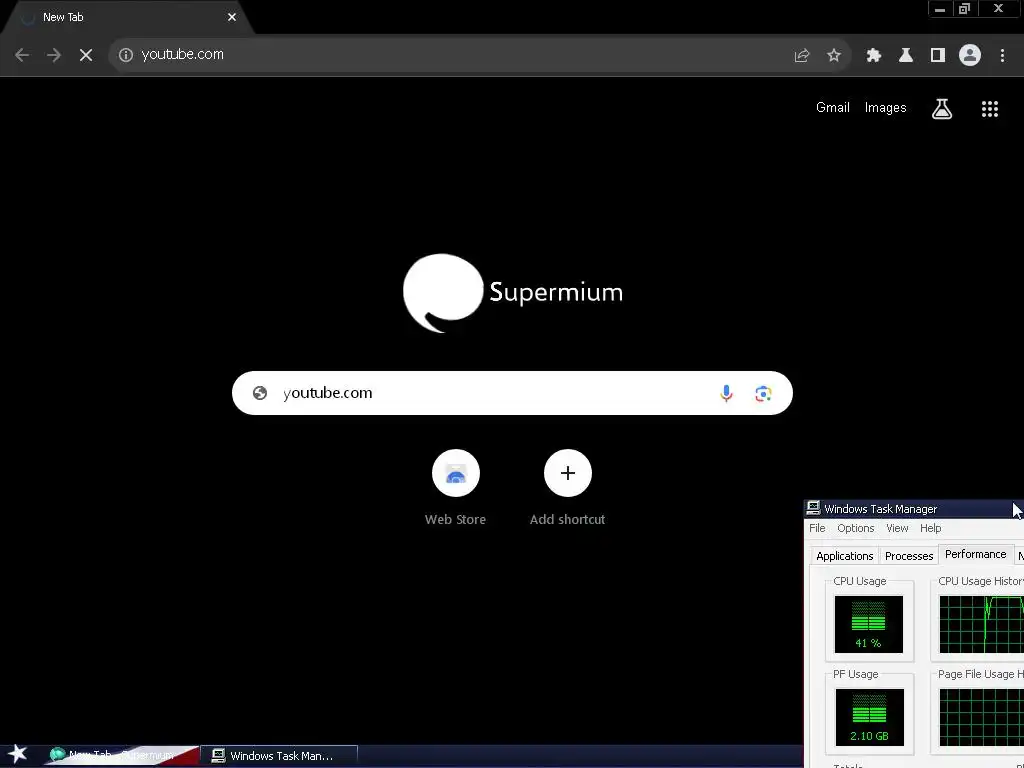Open Task Manager Options menu
Screen dimensions: 1024x768
click(856, 528)
